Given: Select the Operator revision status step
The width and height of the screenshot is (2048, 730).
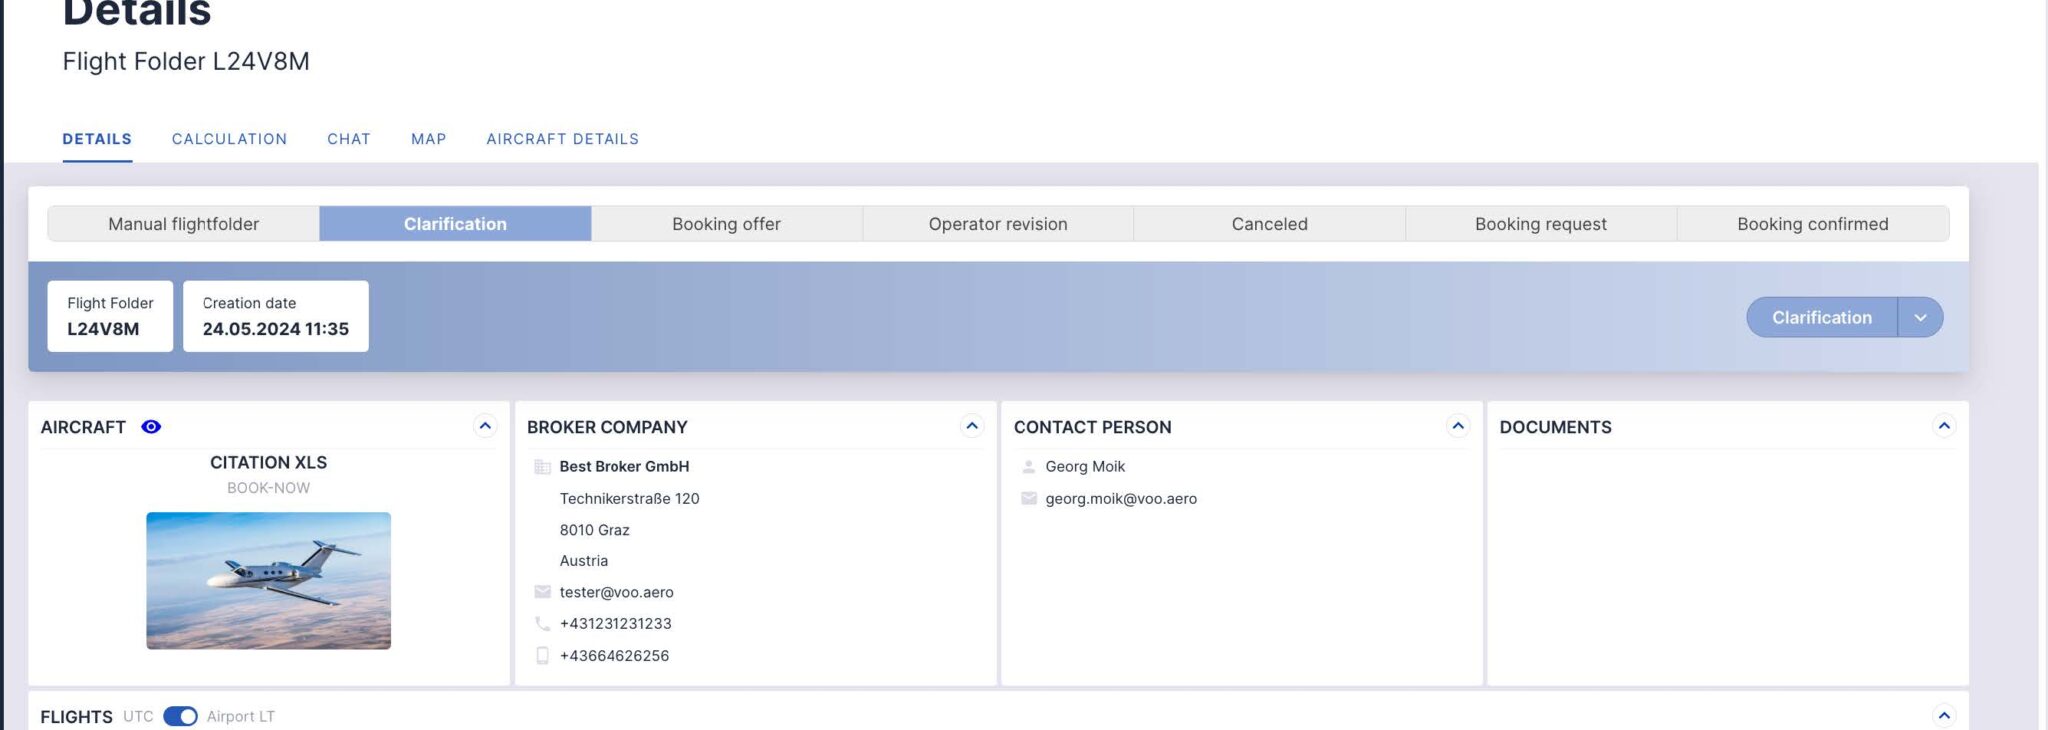Looking at the screenshot, I should [x=998, y=224].
